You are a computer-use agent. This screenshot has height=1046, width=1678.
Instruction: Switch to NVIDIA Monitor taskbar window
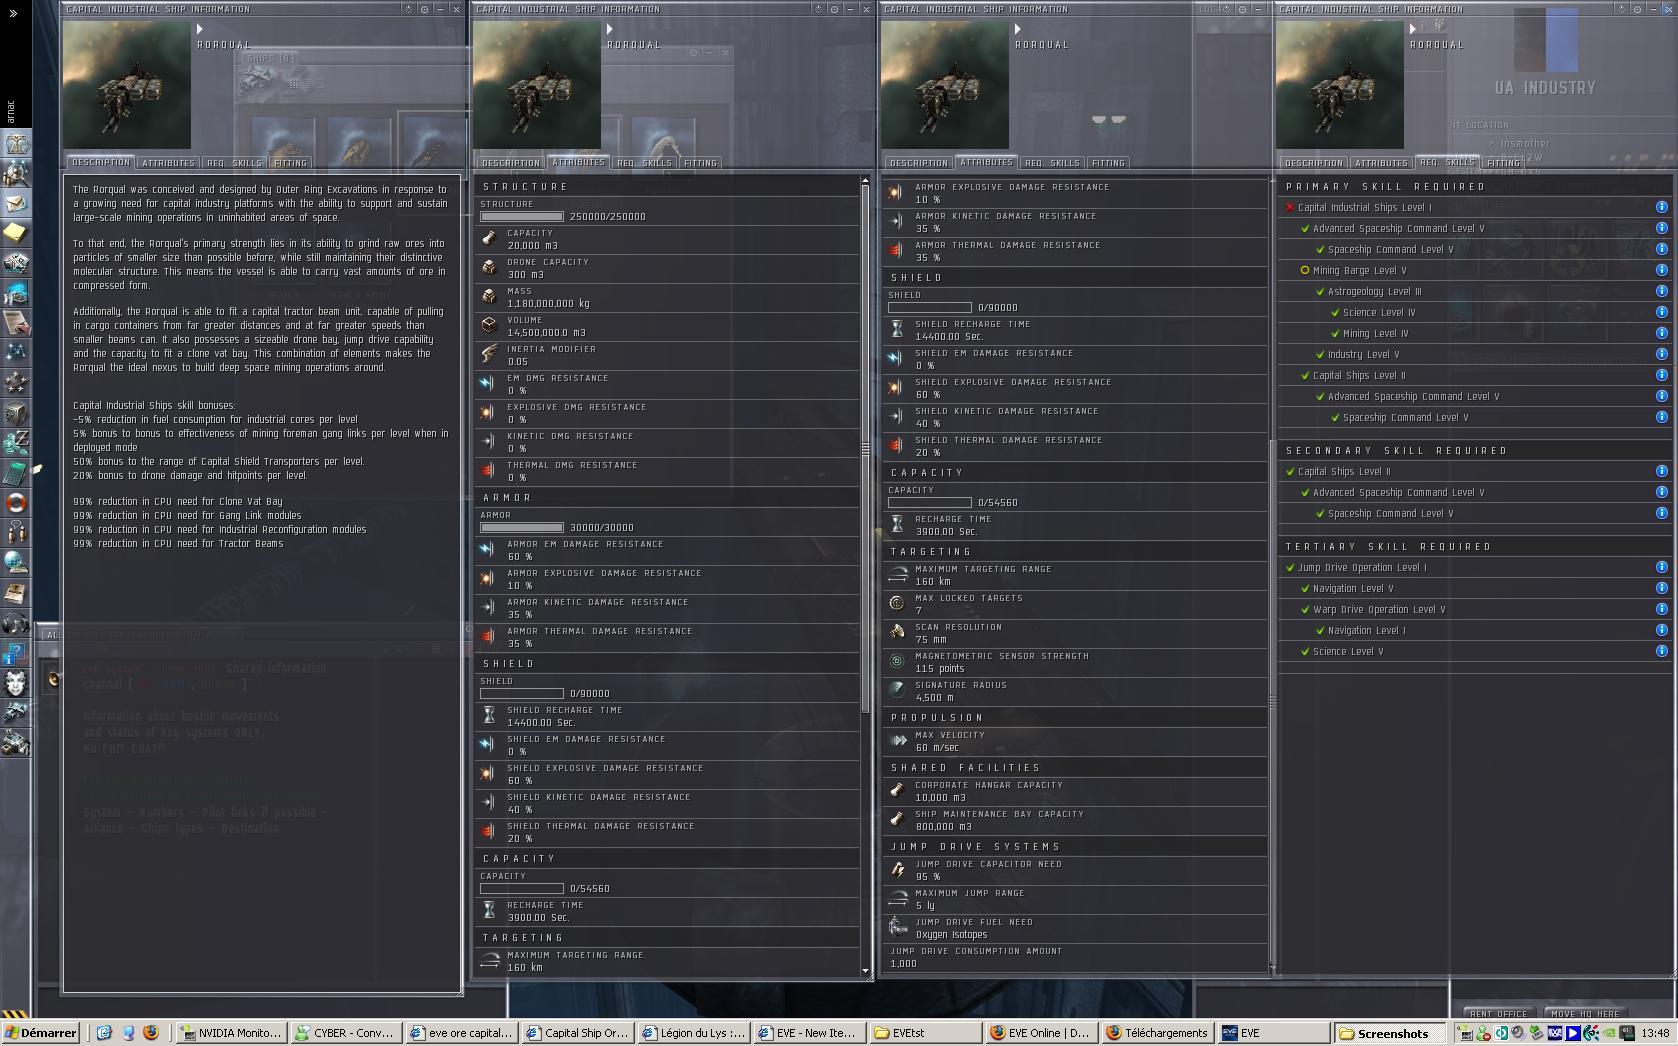pyautogui.click(x=230, y=1033)
